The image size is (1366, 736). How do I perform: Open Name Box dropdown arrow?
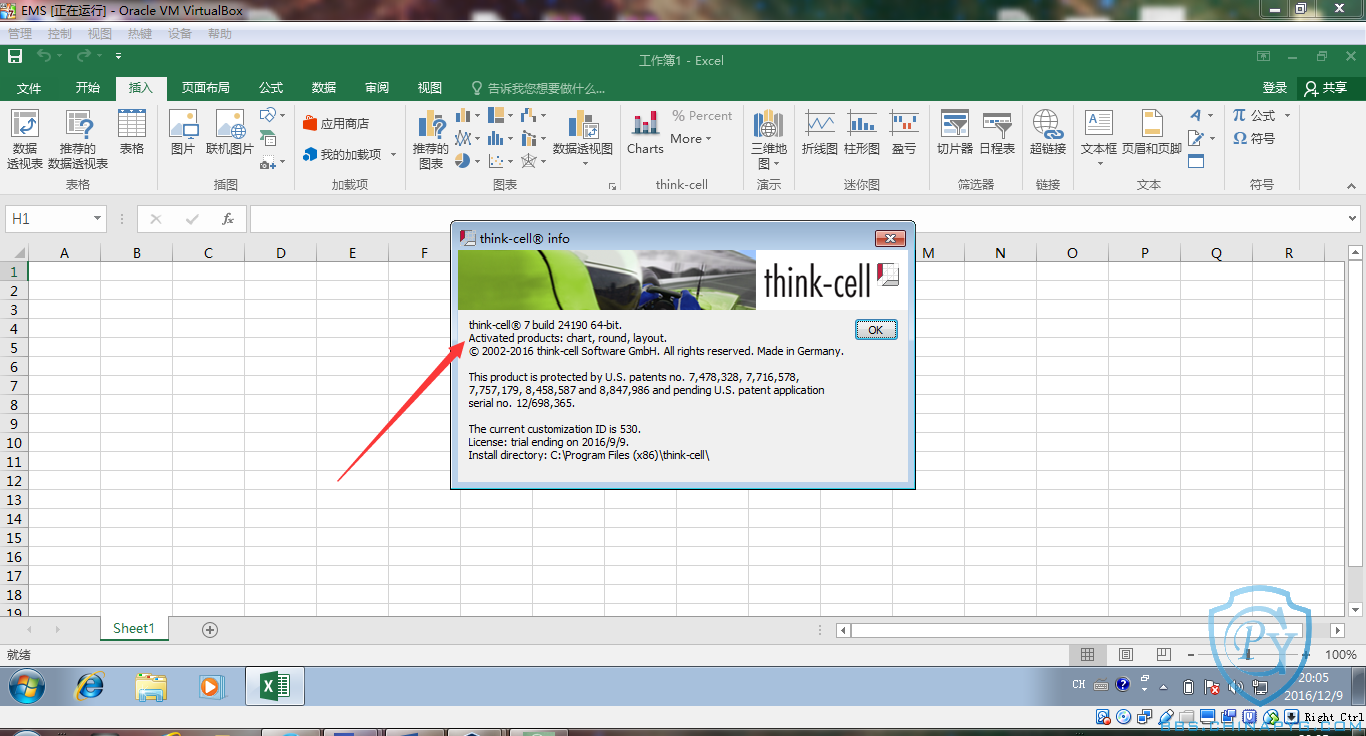(97, 219)
